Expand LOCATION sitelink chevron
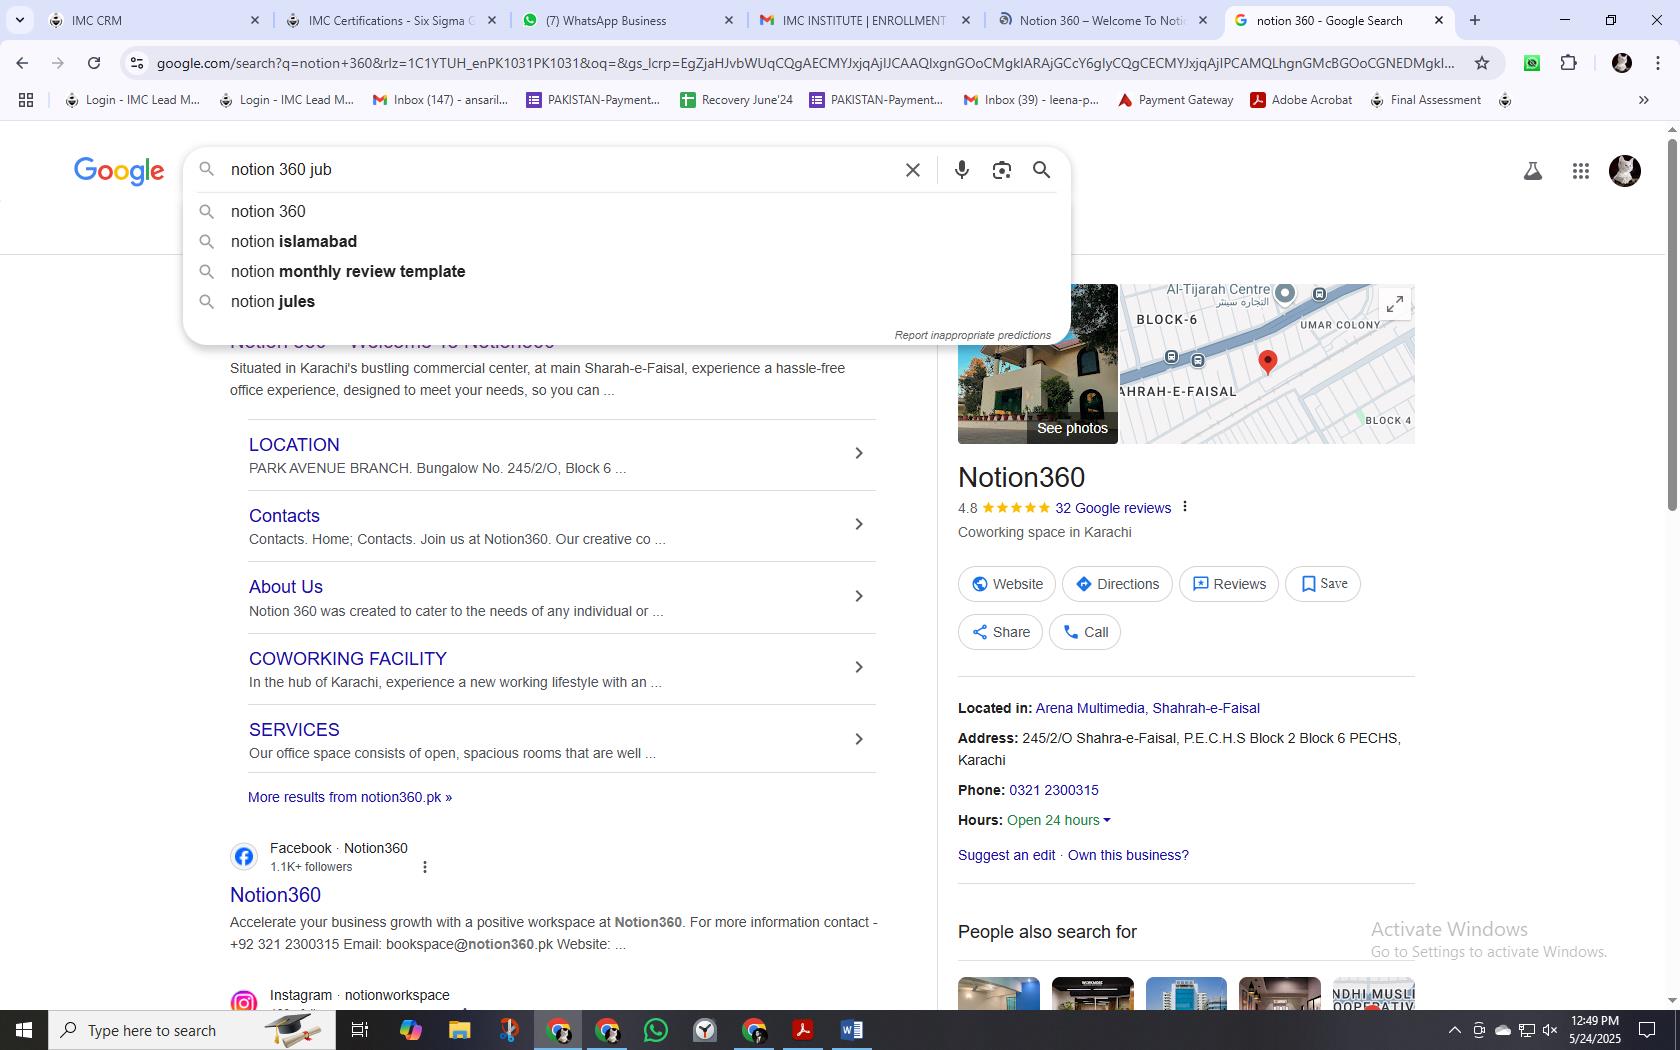This screenshot has width=1680, height=1050. point(858,453)
